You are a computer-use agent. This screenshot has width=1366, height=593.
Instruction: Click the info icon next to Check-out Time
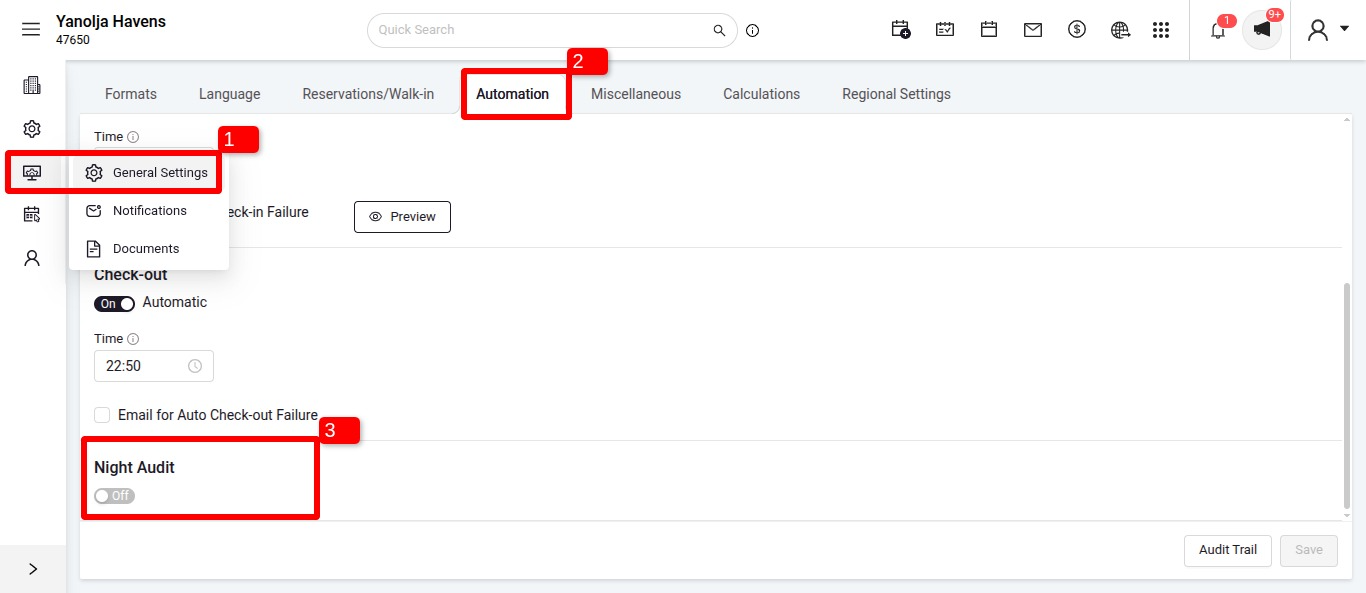[x=133, y=339]
